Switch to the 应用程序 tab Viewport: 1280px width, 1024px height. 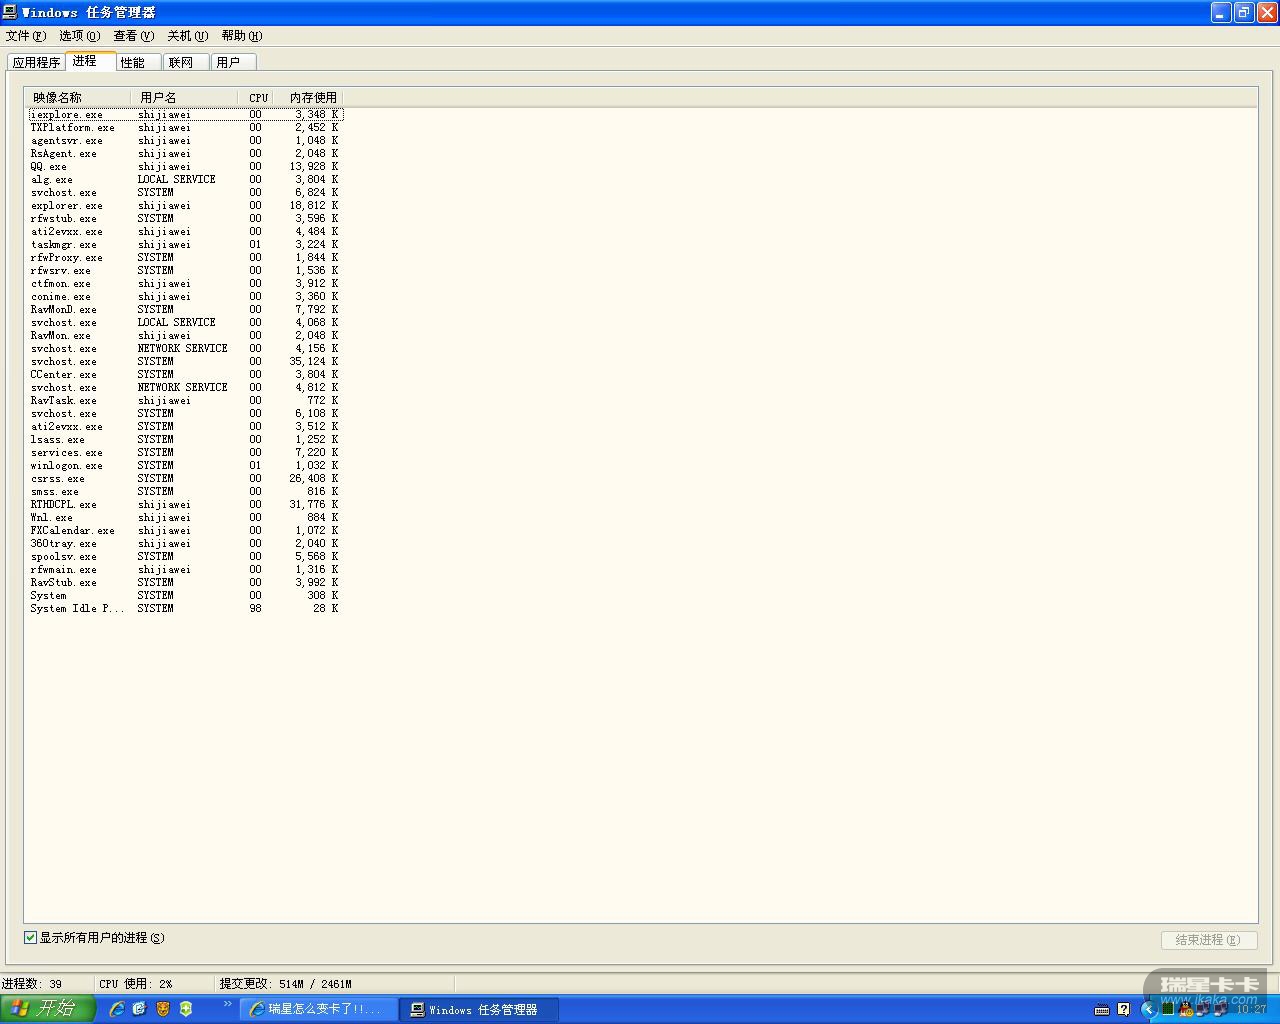point(36,62)
